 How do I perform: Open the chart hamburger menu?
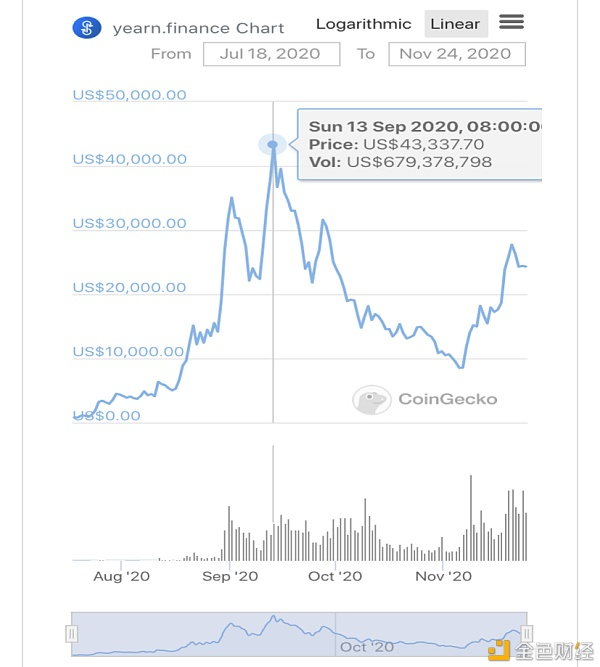pos(511,22)
